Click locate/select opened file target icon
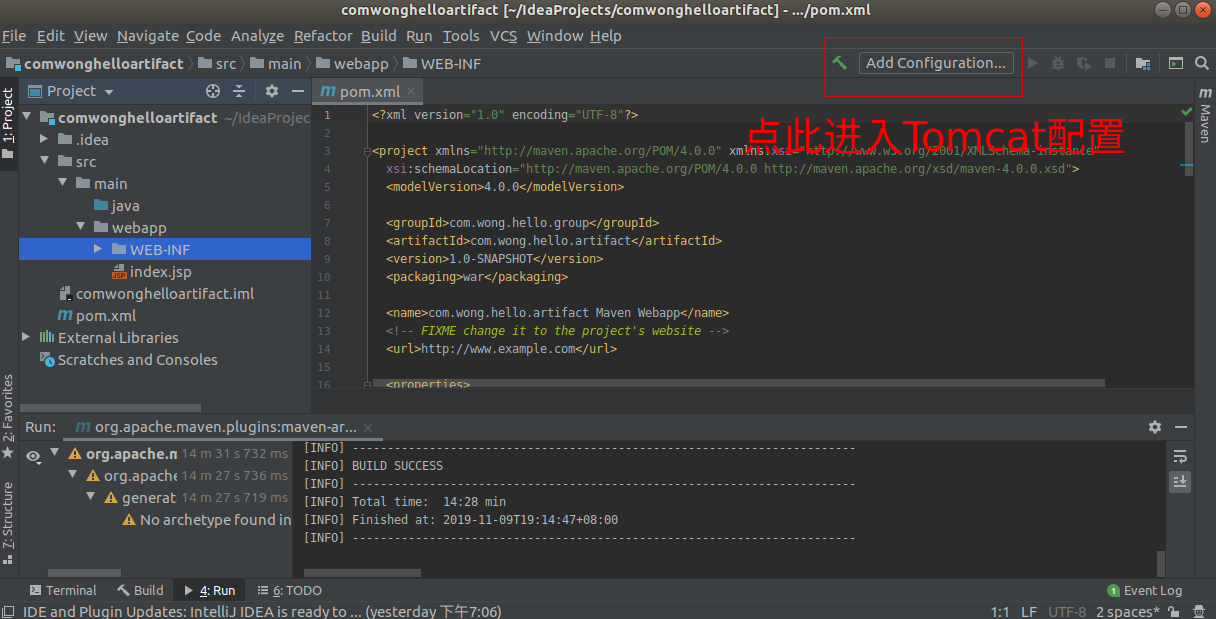 213,91
